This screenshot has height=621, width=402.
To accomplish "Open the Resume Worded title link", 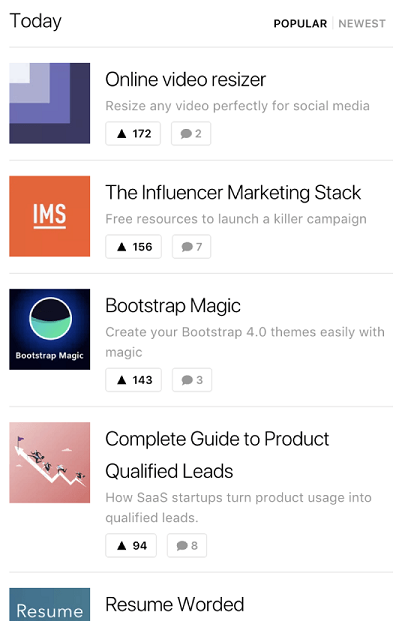I will coord(174,604).
